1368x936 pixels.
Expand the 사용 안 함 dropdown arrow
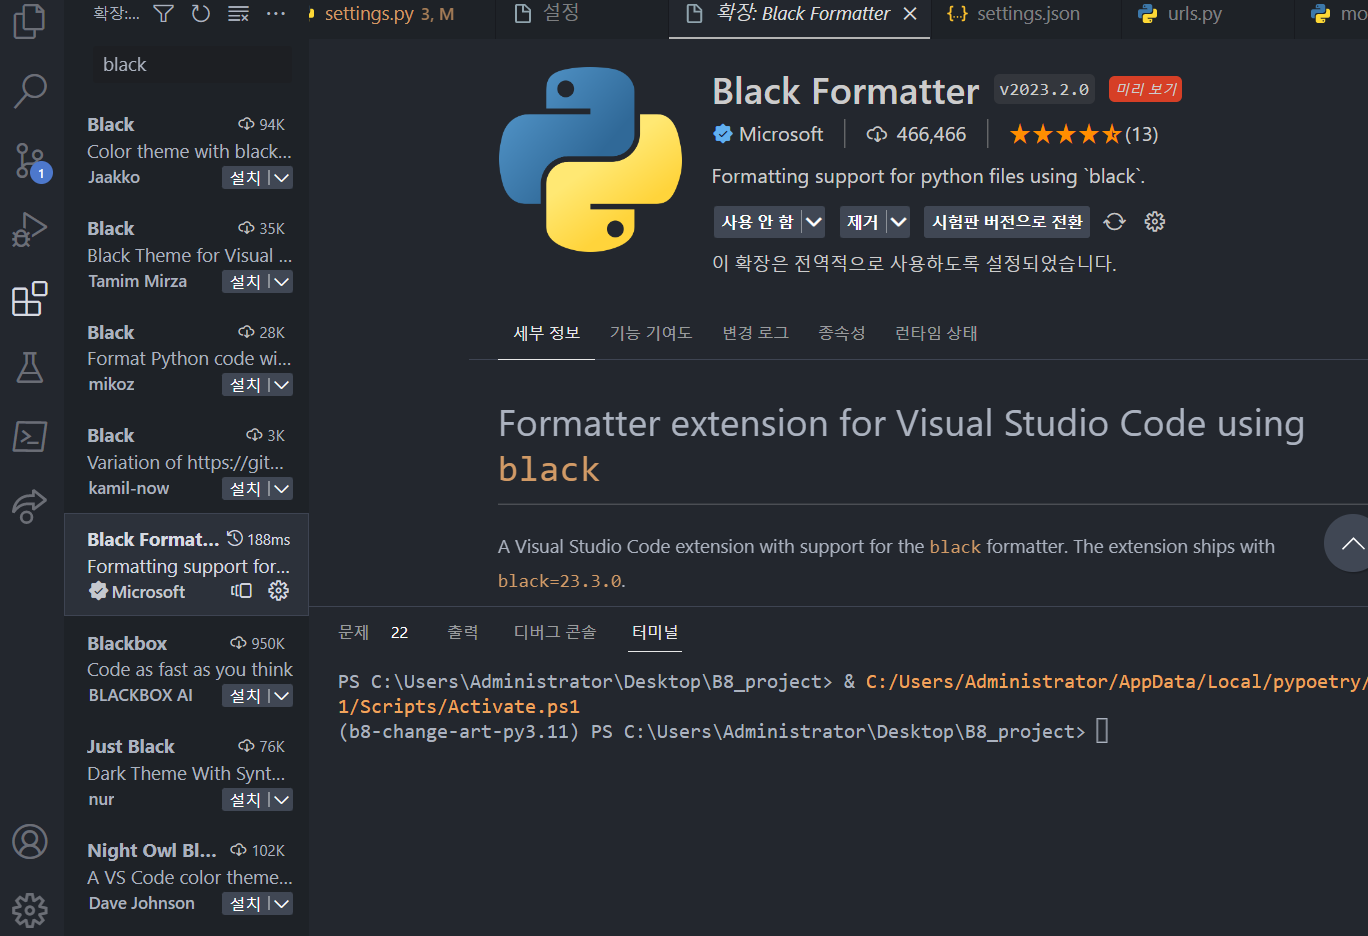813,222
